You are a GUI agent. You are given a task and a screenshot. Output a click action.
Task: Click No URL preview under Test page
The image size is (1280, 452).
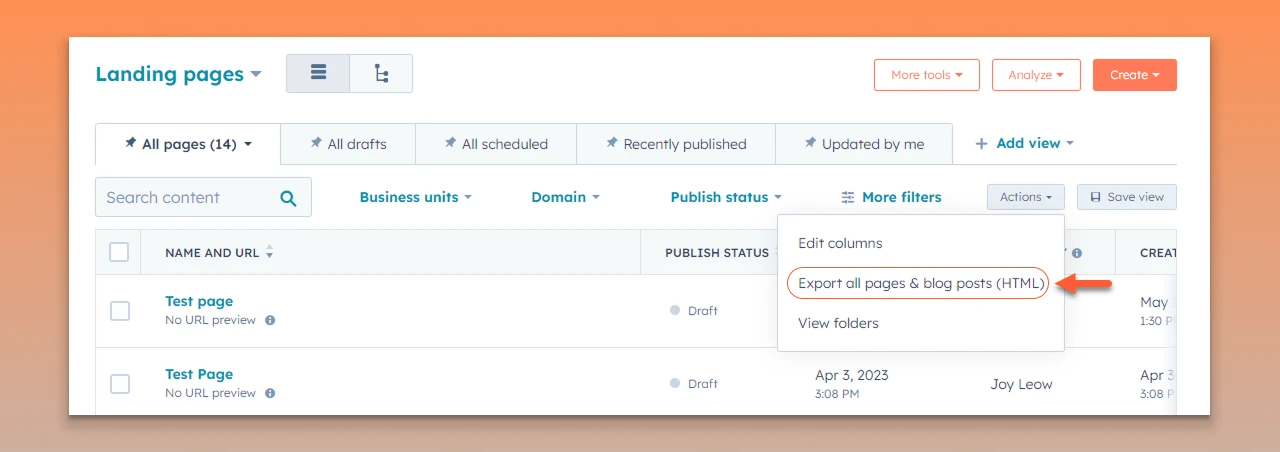coord(210,320)
